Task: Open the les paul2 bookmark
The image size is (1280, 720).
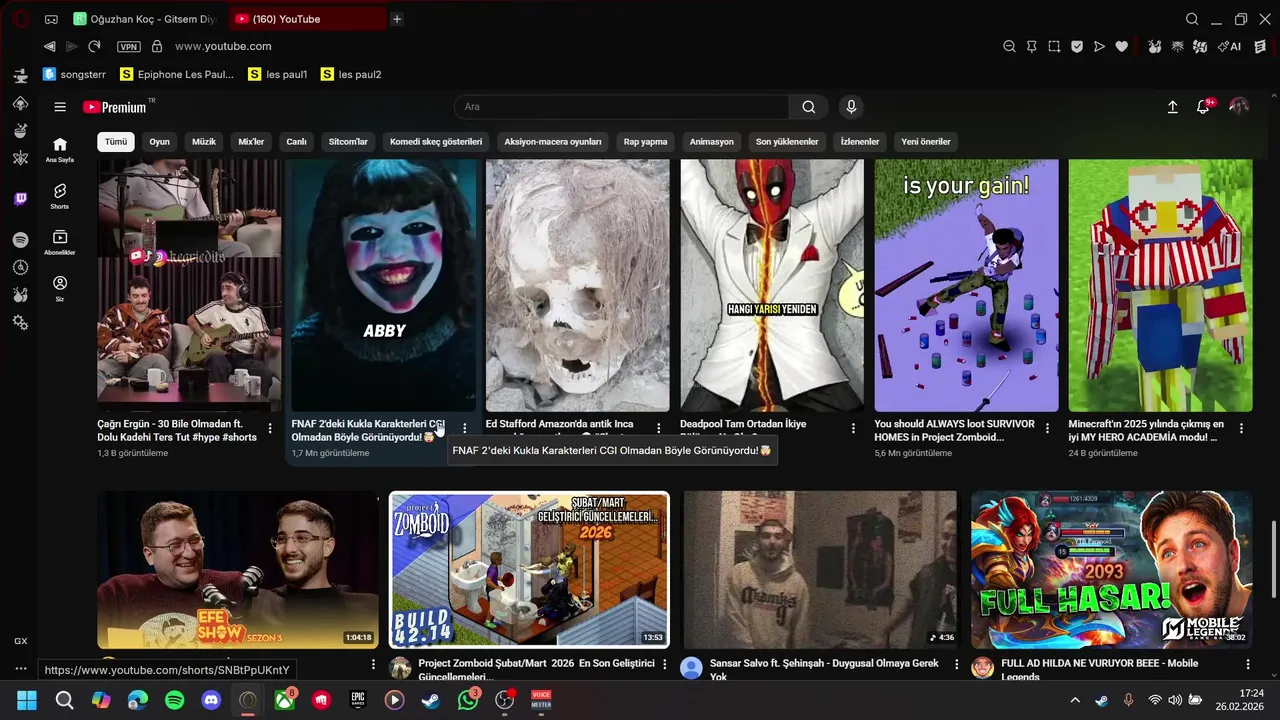Action: [x=351, y=74]
